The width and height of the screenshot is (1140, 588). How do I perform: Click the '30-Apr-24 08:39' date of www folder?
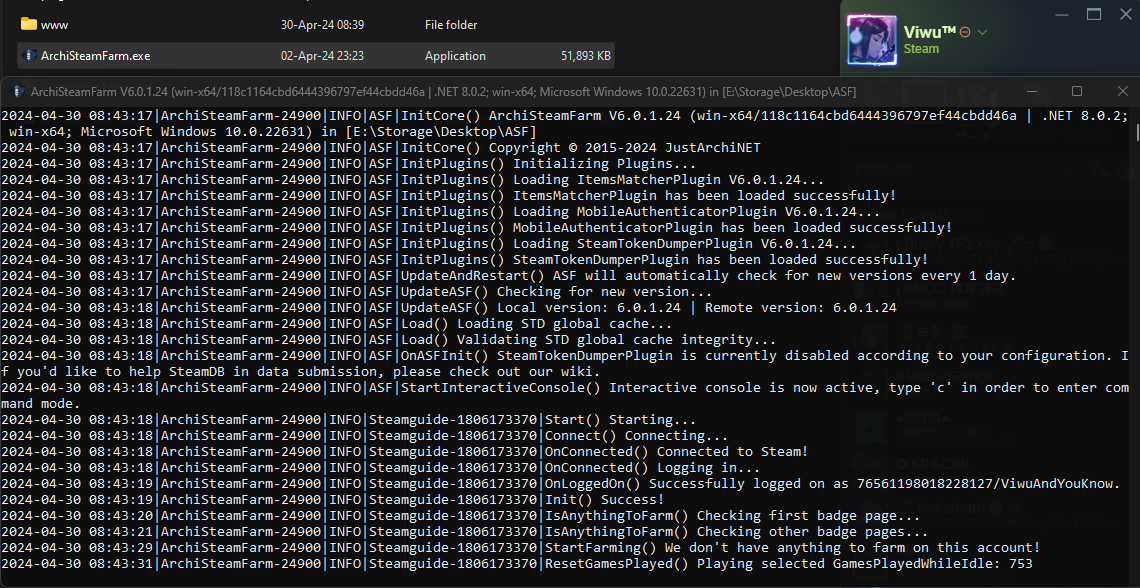(x=322, y=25)
